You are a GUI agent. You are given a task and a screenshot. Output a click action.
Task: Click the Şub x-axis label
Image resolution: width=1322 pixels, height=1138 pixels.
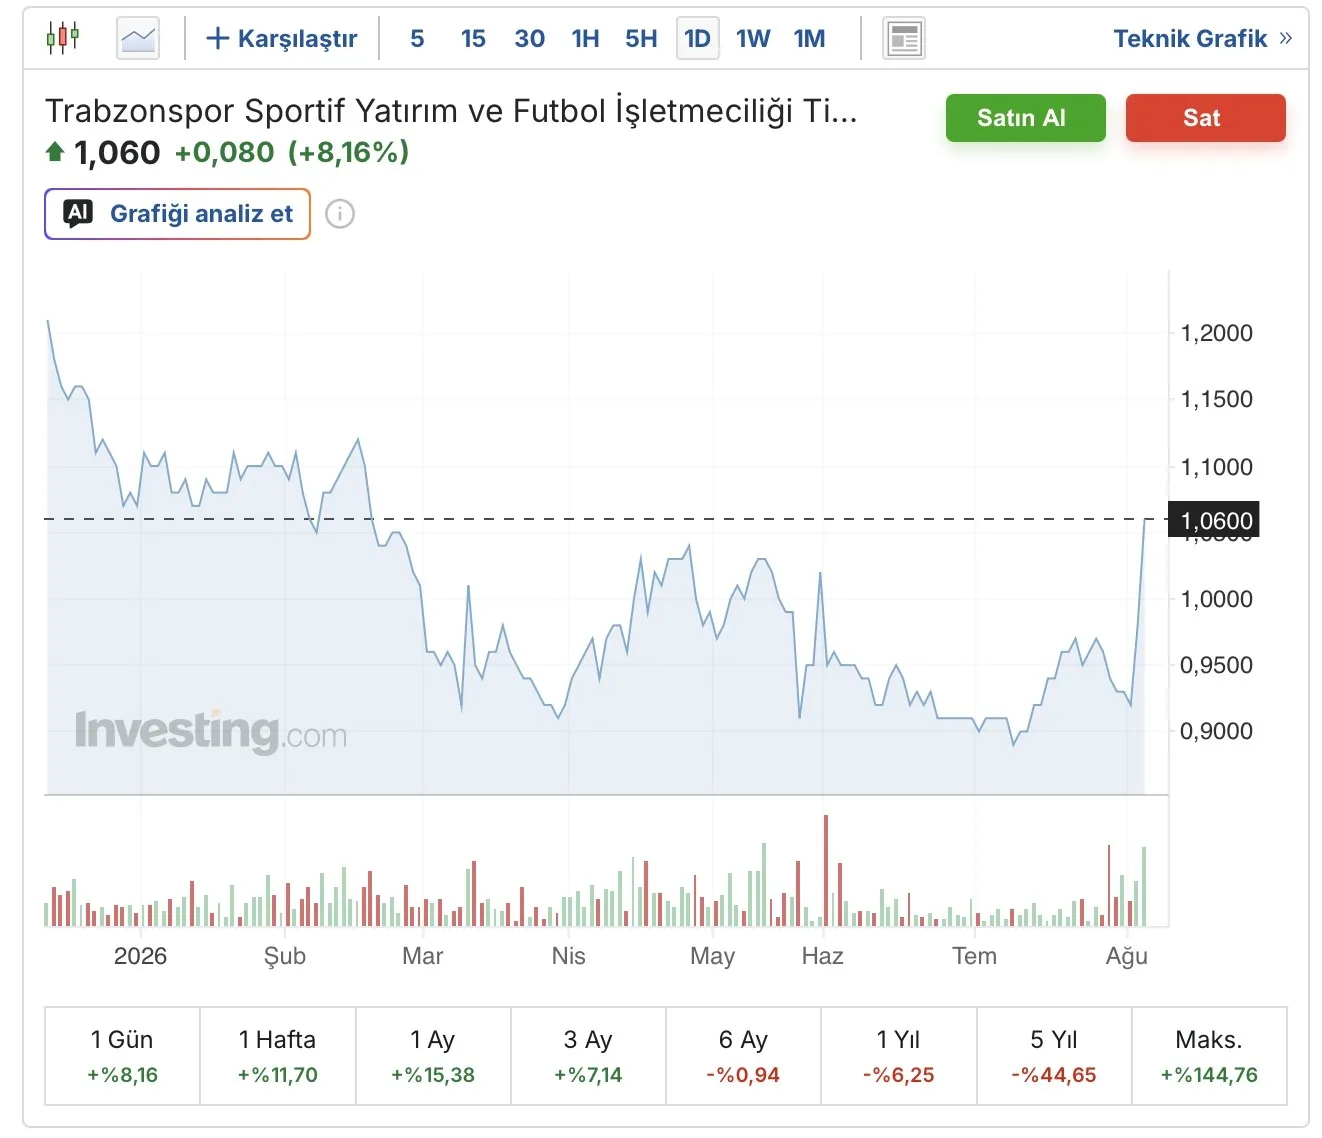coord(284,956)
